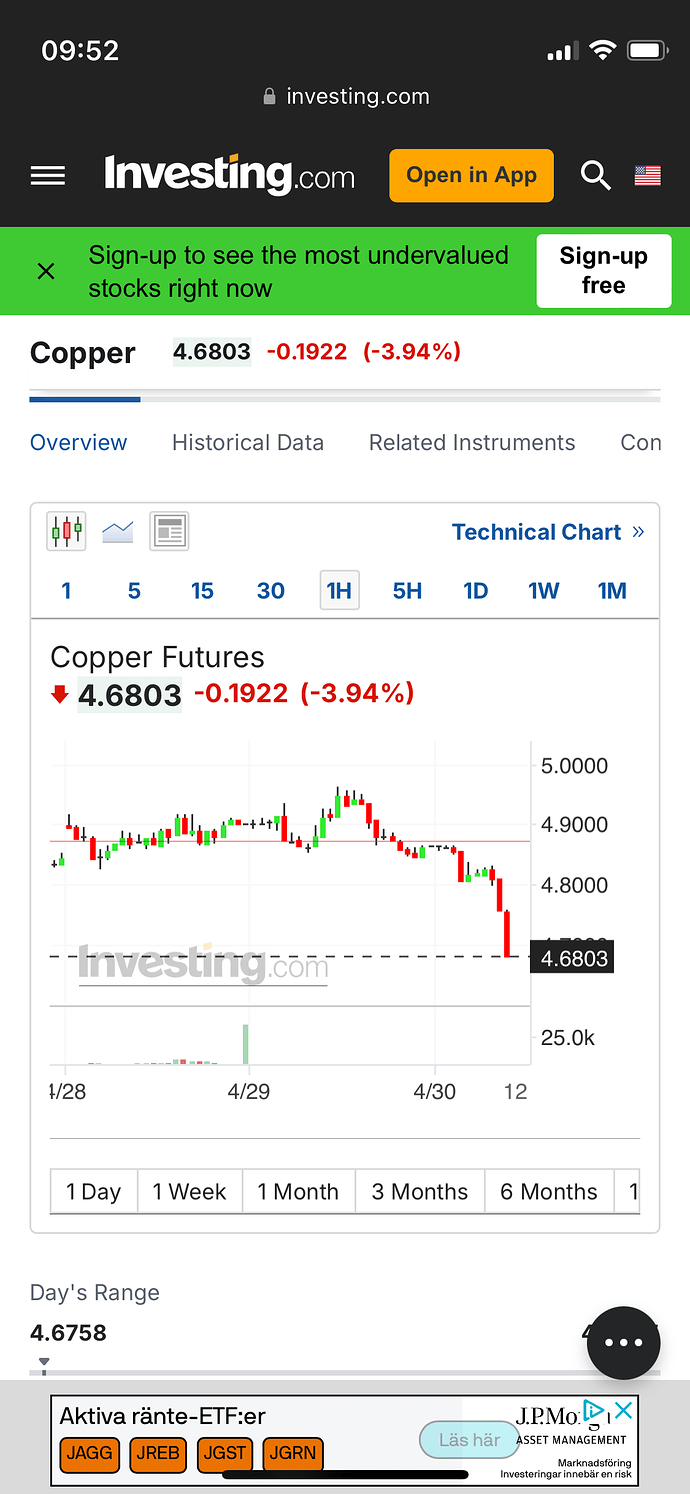Open the hamburger navigation menu

pos(48,176)
